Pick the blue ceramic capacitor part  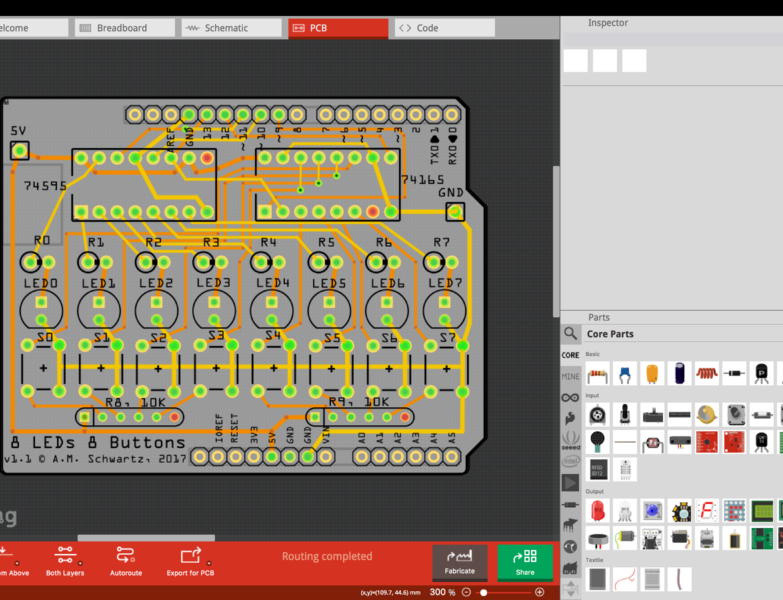(625, 373)
